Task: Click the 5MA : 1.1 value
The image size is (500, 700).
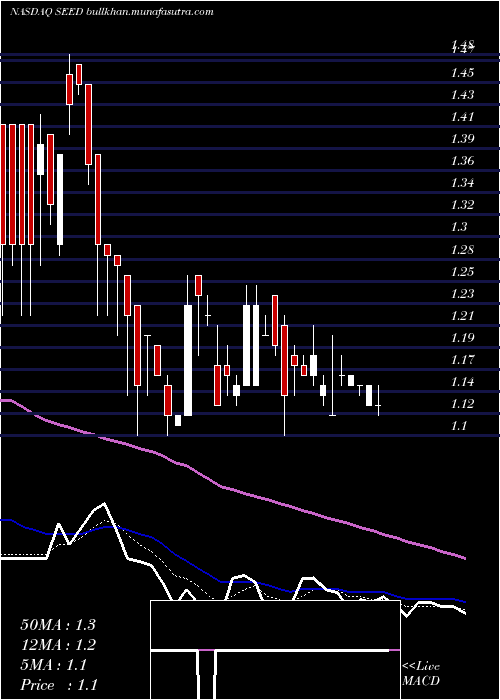Action: click(x=54, y=665)
